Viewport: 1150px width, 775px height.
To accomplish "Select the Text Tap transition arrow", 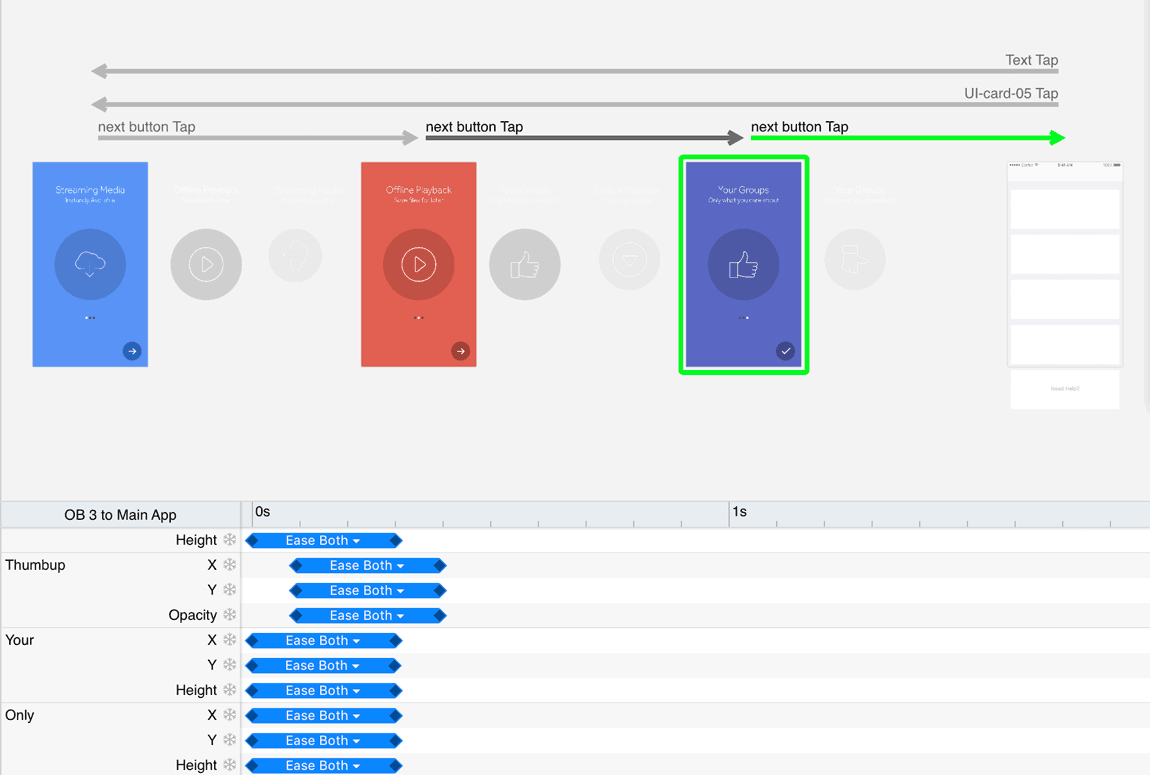I will click(x=575, y=71).
